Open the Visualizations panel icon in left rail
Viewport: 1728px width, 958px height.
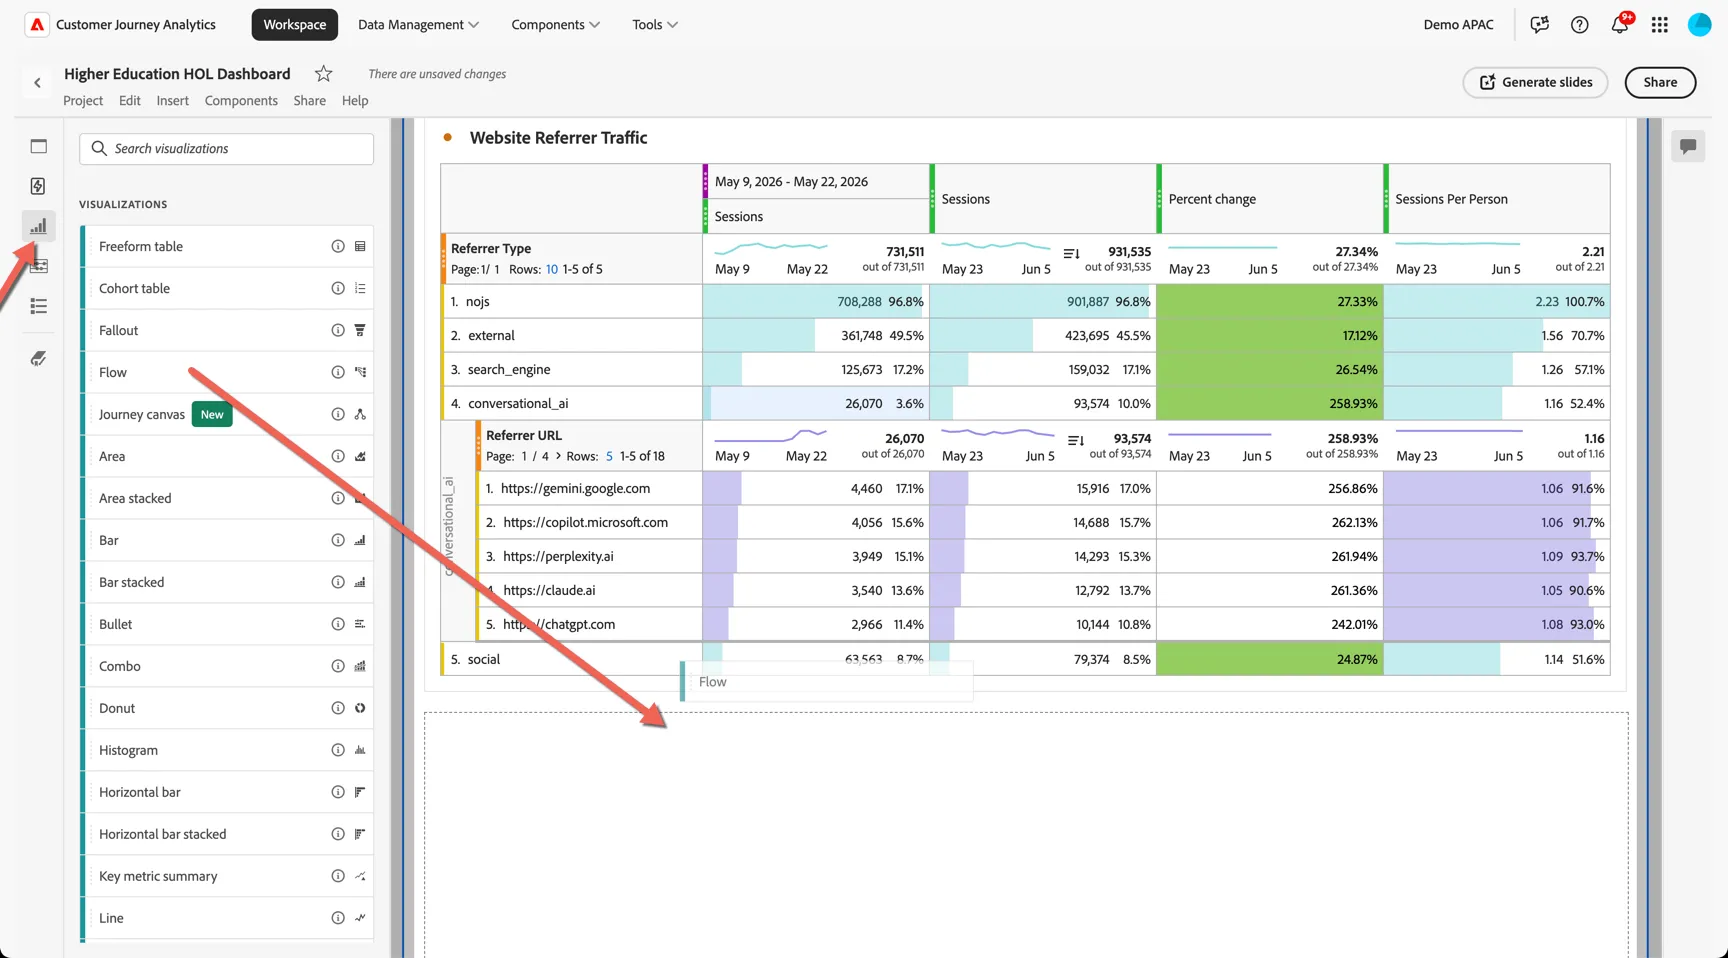click(38, 226)
